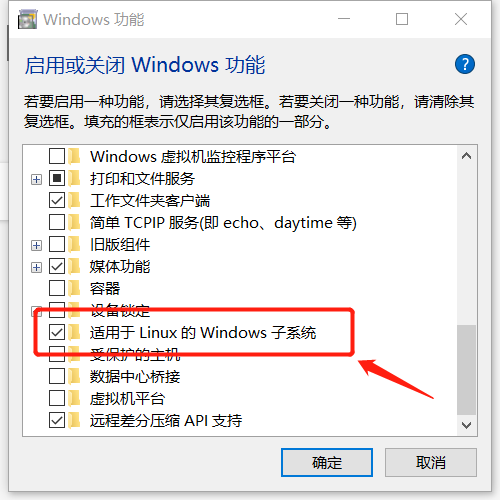Uncheck 适用于 Linux 的 Windows 子系统 checkbox
This screenshot has height=500, width=500.
click(57, 332)
